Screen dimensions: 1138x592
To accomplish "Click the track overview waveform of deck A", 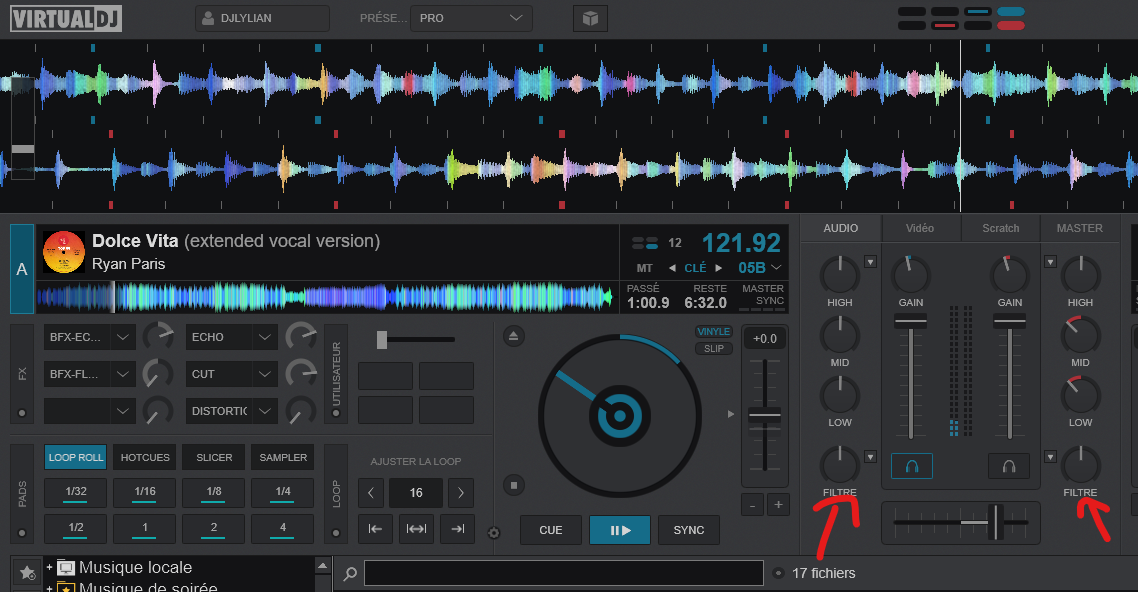I will (325, 297).
